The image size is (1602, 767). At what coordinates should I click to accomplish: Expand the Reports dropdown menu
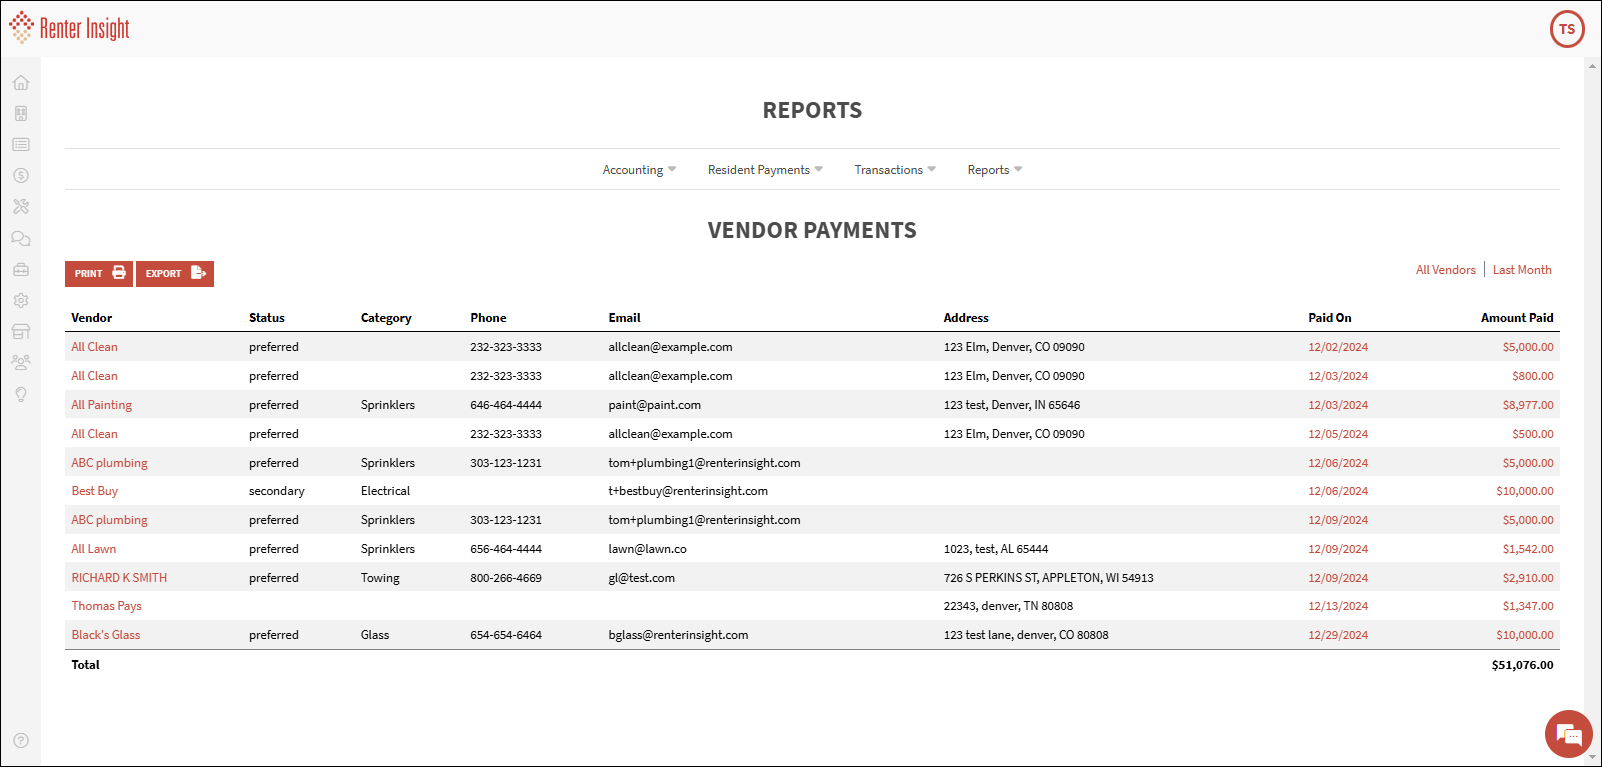coord(995,170)
